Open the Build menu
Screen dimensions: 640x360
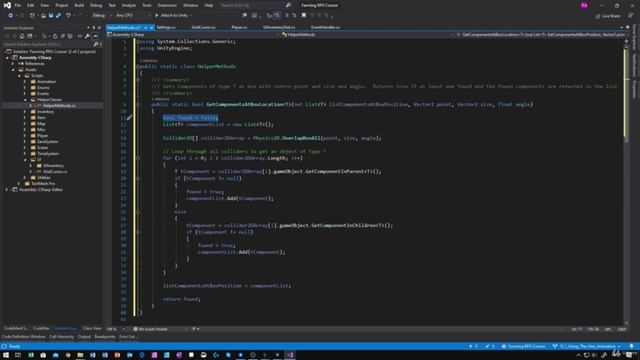[79, 5]
